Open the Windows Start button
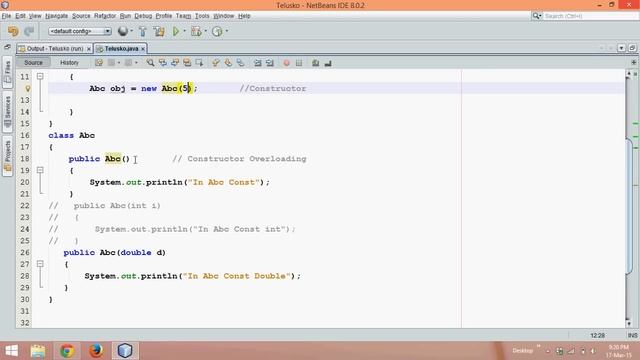 pyautogui.click(x=11, y=351)
